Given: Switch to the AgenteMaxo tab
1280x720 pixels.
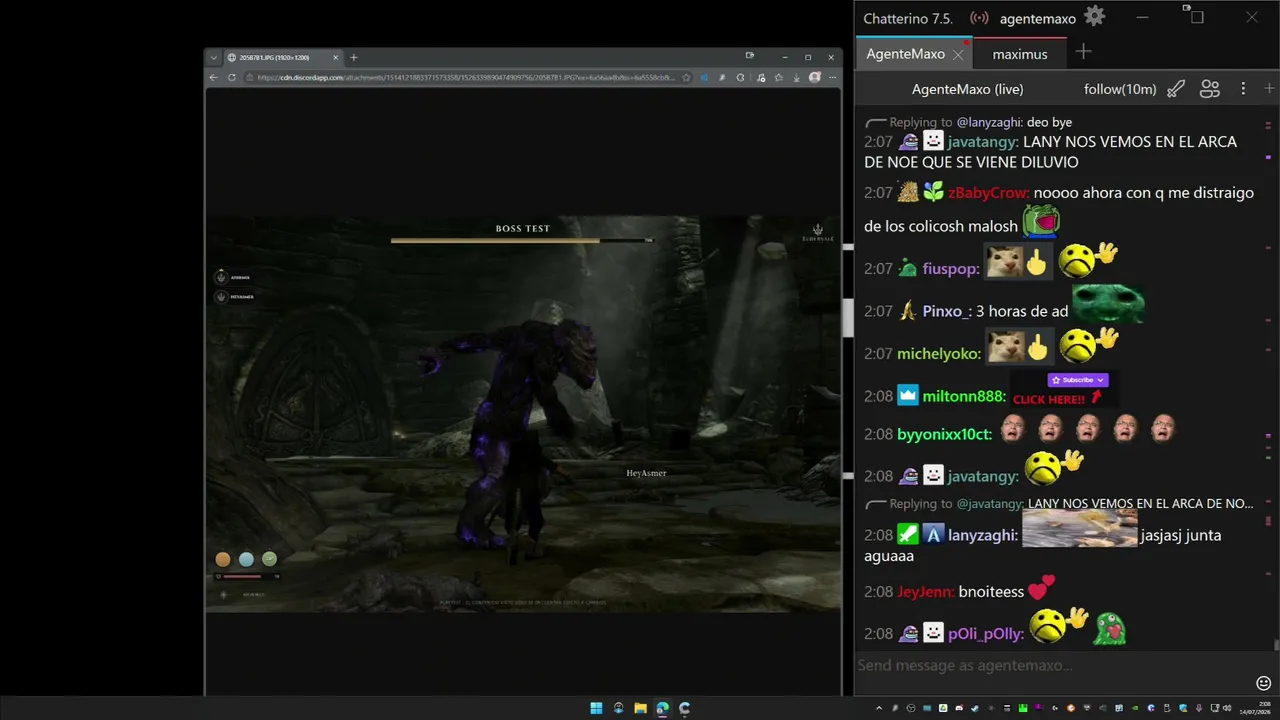Looking at the screenshot, I should tap(905, 54).
